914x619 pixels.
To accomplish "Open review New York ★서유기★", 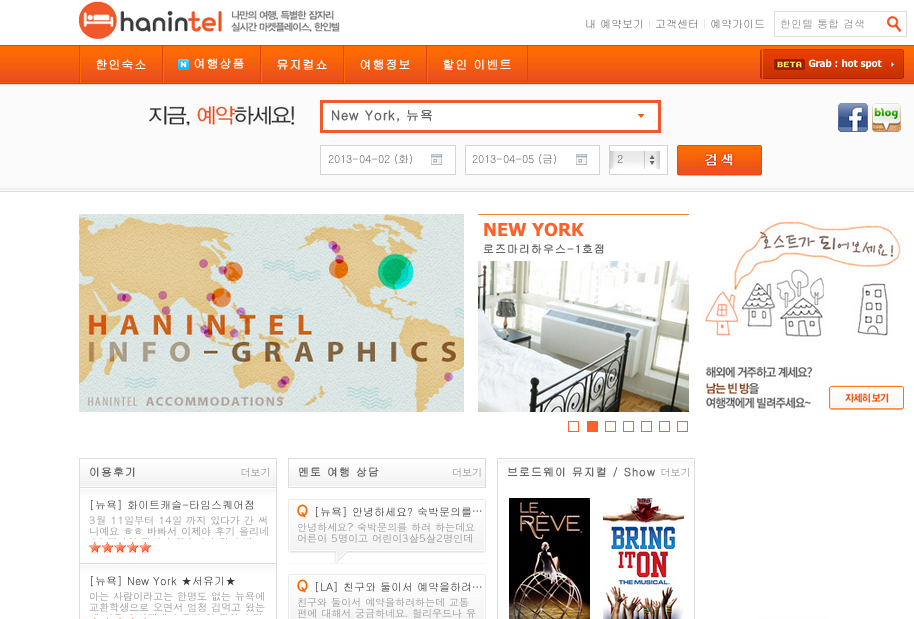I will 162,581.
